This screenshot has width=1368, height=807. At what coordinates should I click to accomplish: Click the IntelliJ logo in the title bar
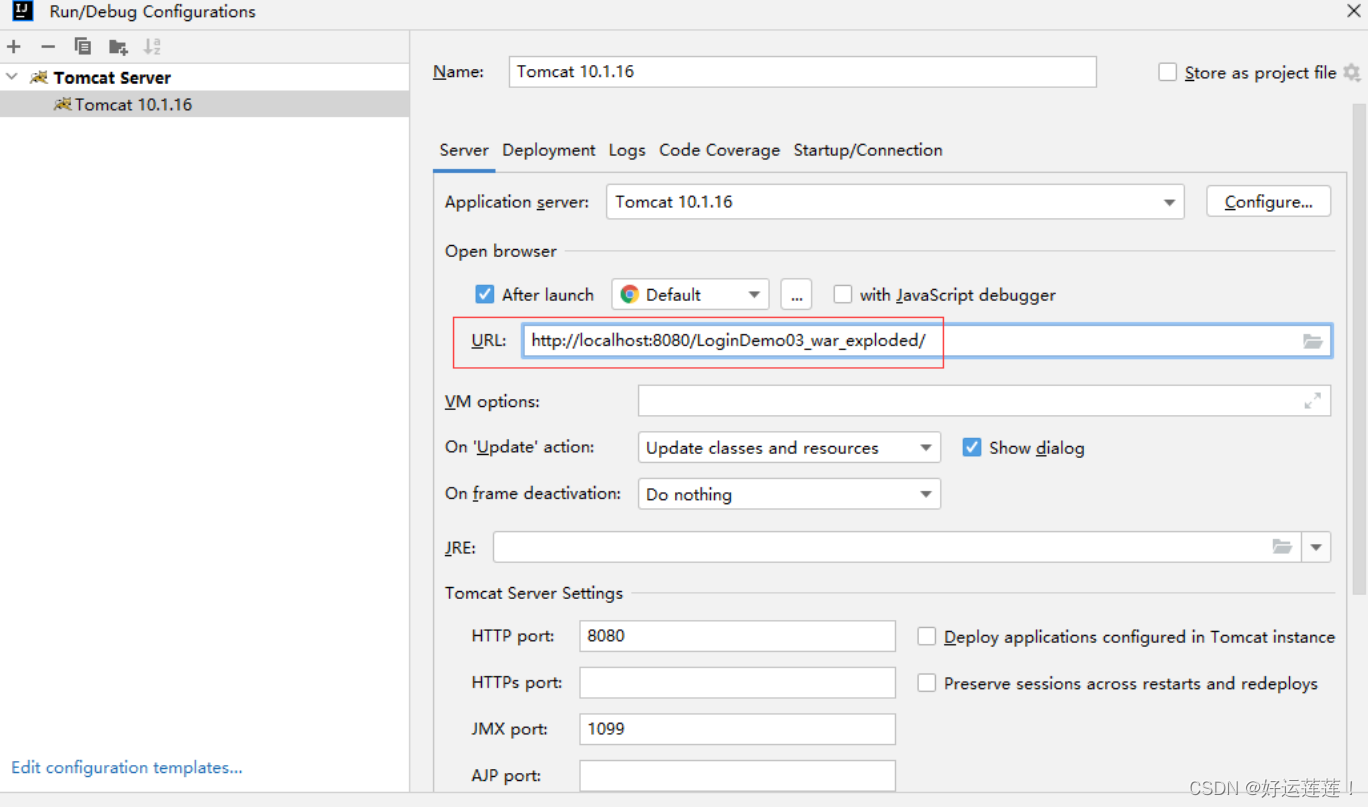click(22, 12)
